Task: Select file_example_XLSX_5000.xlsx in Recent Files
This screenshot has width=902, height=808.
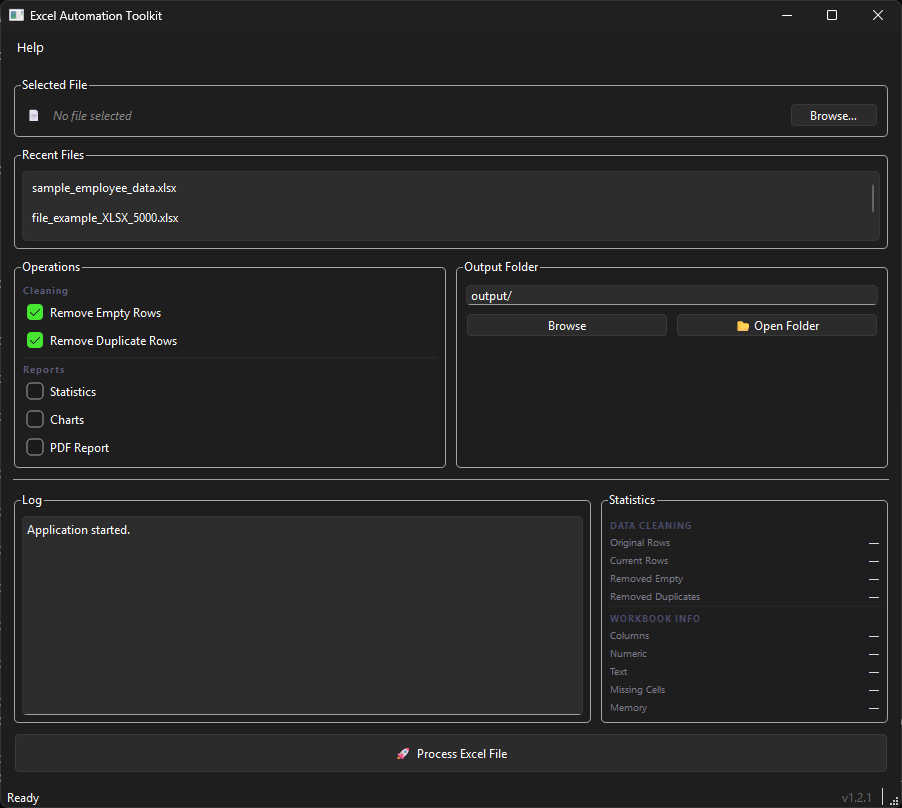Action: click(x=105, y=218)
